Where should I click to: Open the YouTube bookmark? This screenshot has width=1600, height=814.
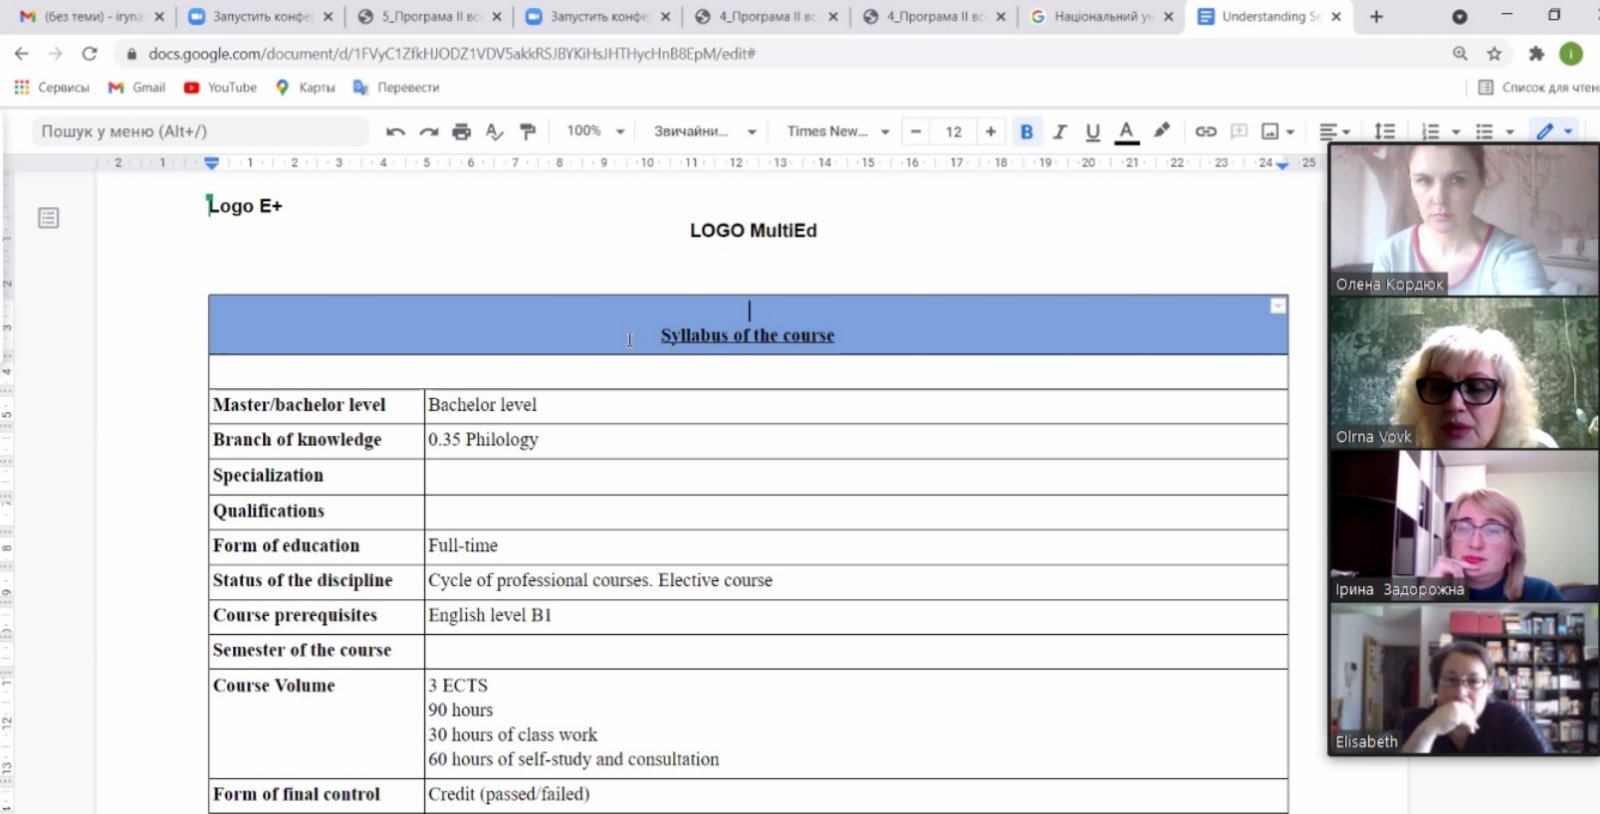221,88
